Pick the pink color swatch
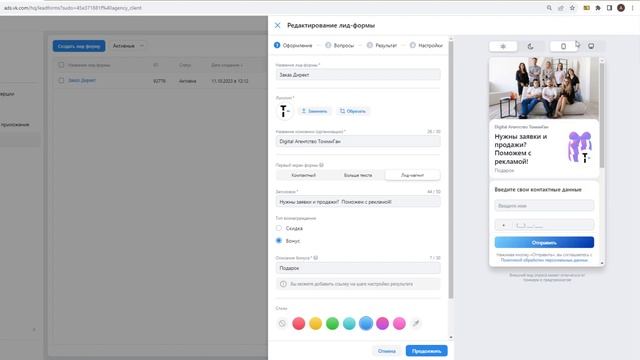Viewport: 640px width, 360px height. [399, 323]
